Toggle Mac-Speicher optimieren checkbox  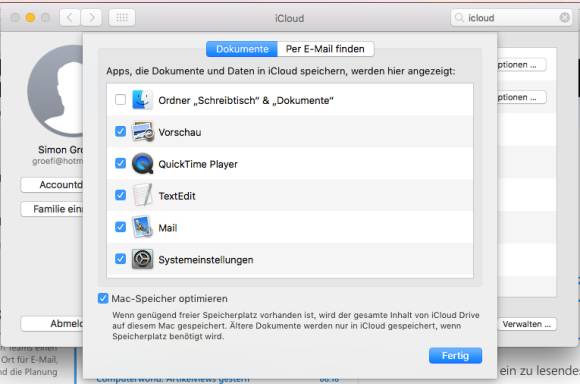[x=103, y=298]
